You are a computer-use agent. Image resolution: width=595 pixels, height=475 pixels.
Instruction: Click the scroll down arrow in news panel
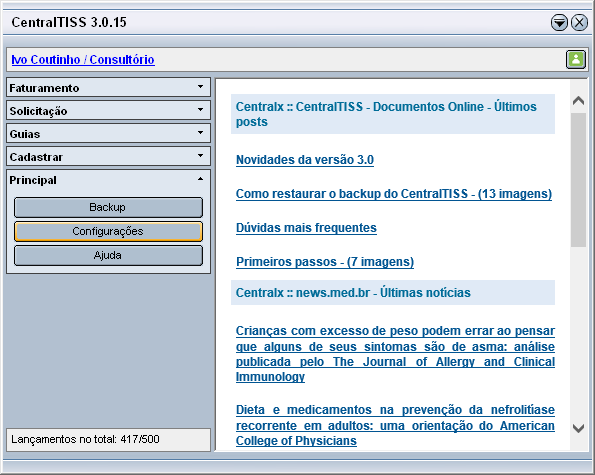click(x=578, y=429)
